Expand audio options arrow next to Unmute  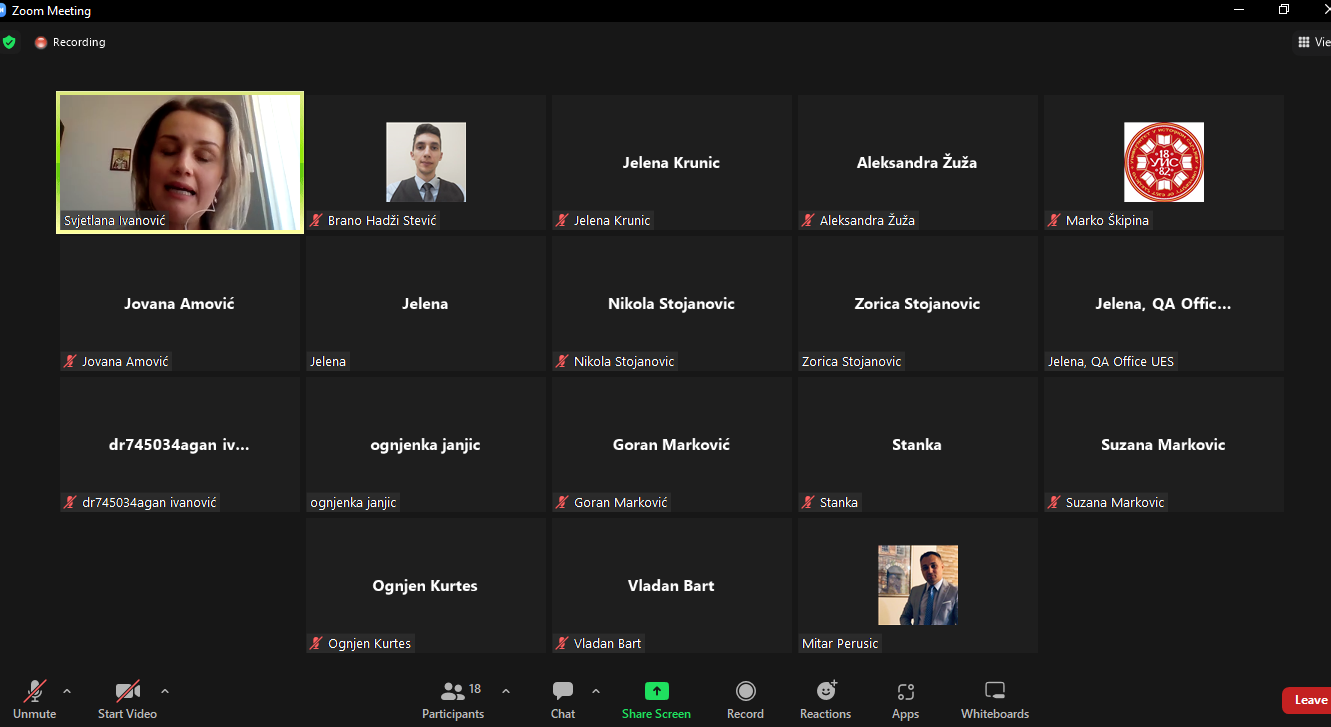[x=67, y=691]
